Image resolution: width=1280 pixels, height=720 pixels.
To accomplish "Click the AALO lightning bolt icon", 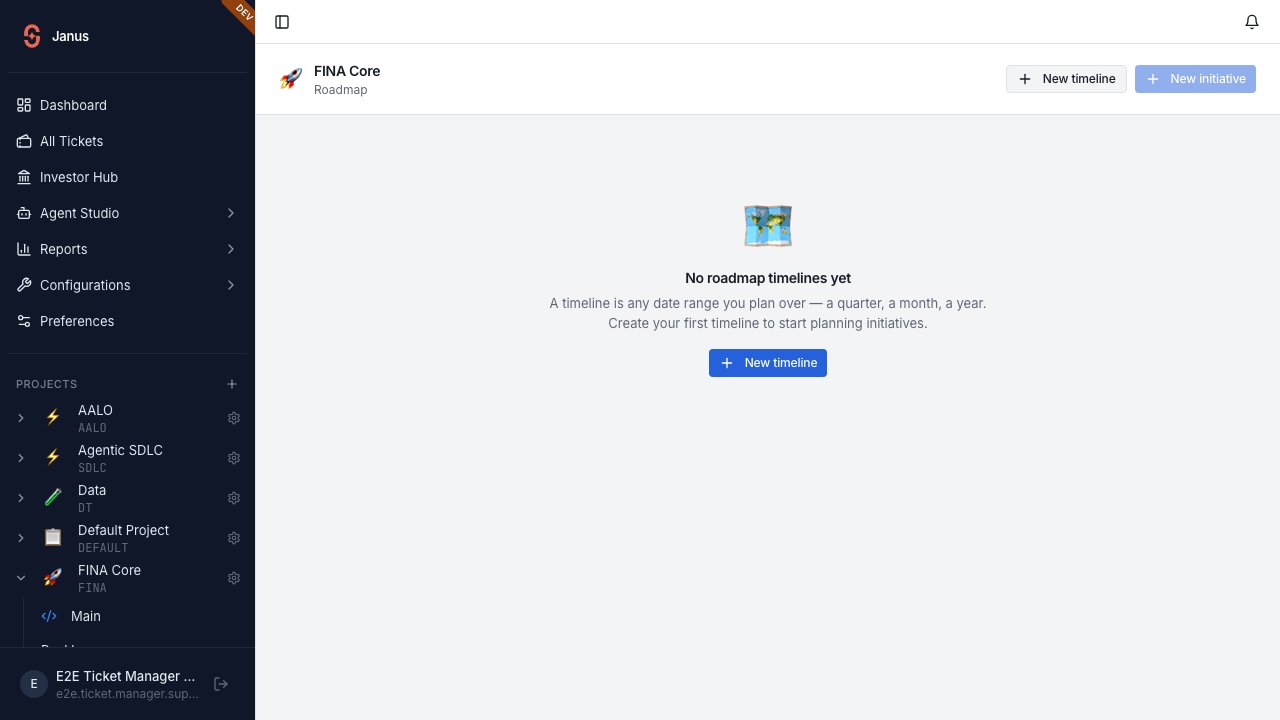I will [53, 418].
